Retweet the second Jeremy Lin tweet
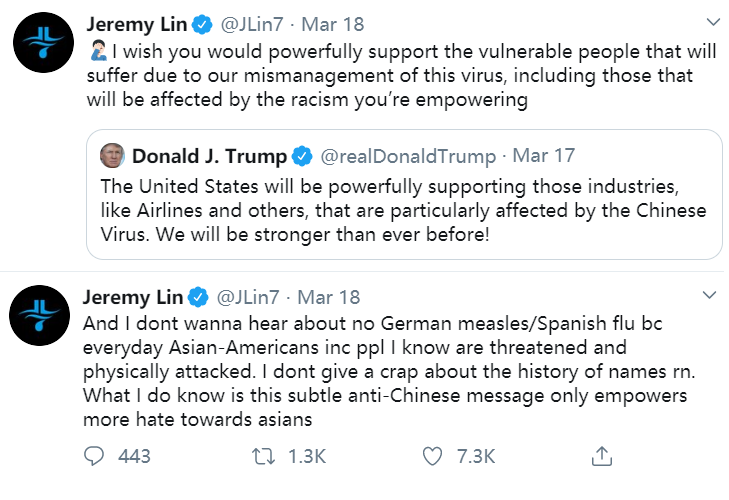This screenshot has width=729, height=500. [x=263, y=456]
